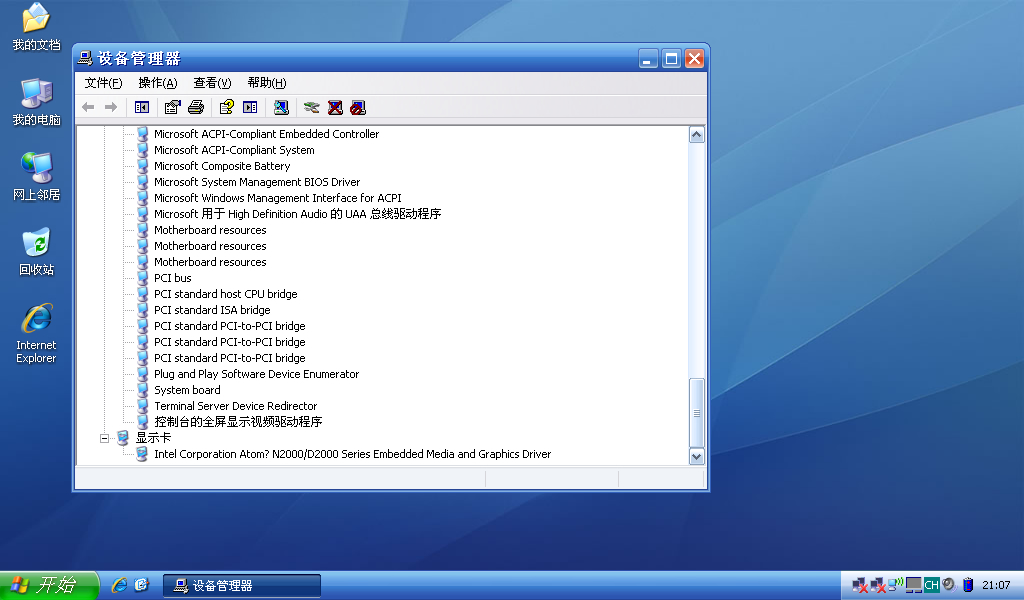The width and height of the screenshot is (1024, 600).
Task: Toggle the console tree show/hide icon
Action: tap(142, 107)
